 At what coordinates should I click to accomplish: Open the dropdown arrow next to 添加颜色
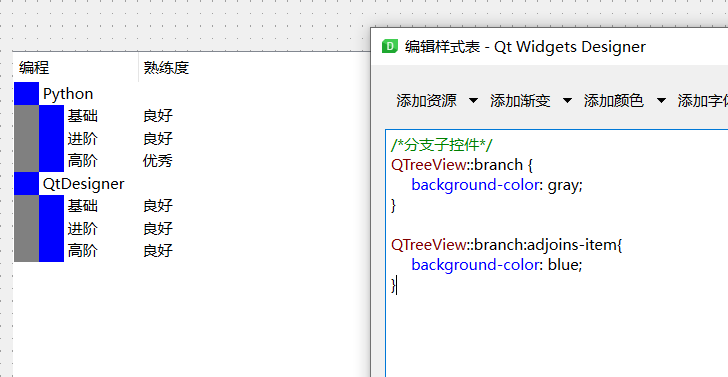[661, 100]
